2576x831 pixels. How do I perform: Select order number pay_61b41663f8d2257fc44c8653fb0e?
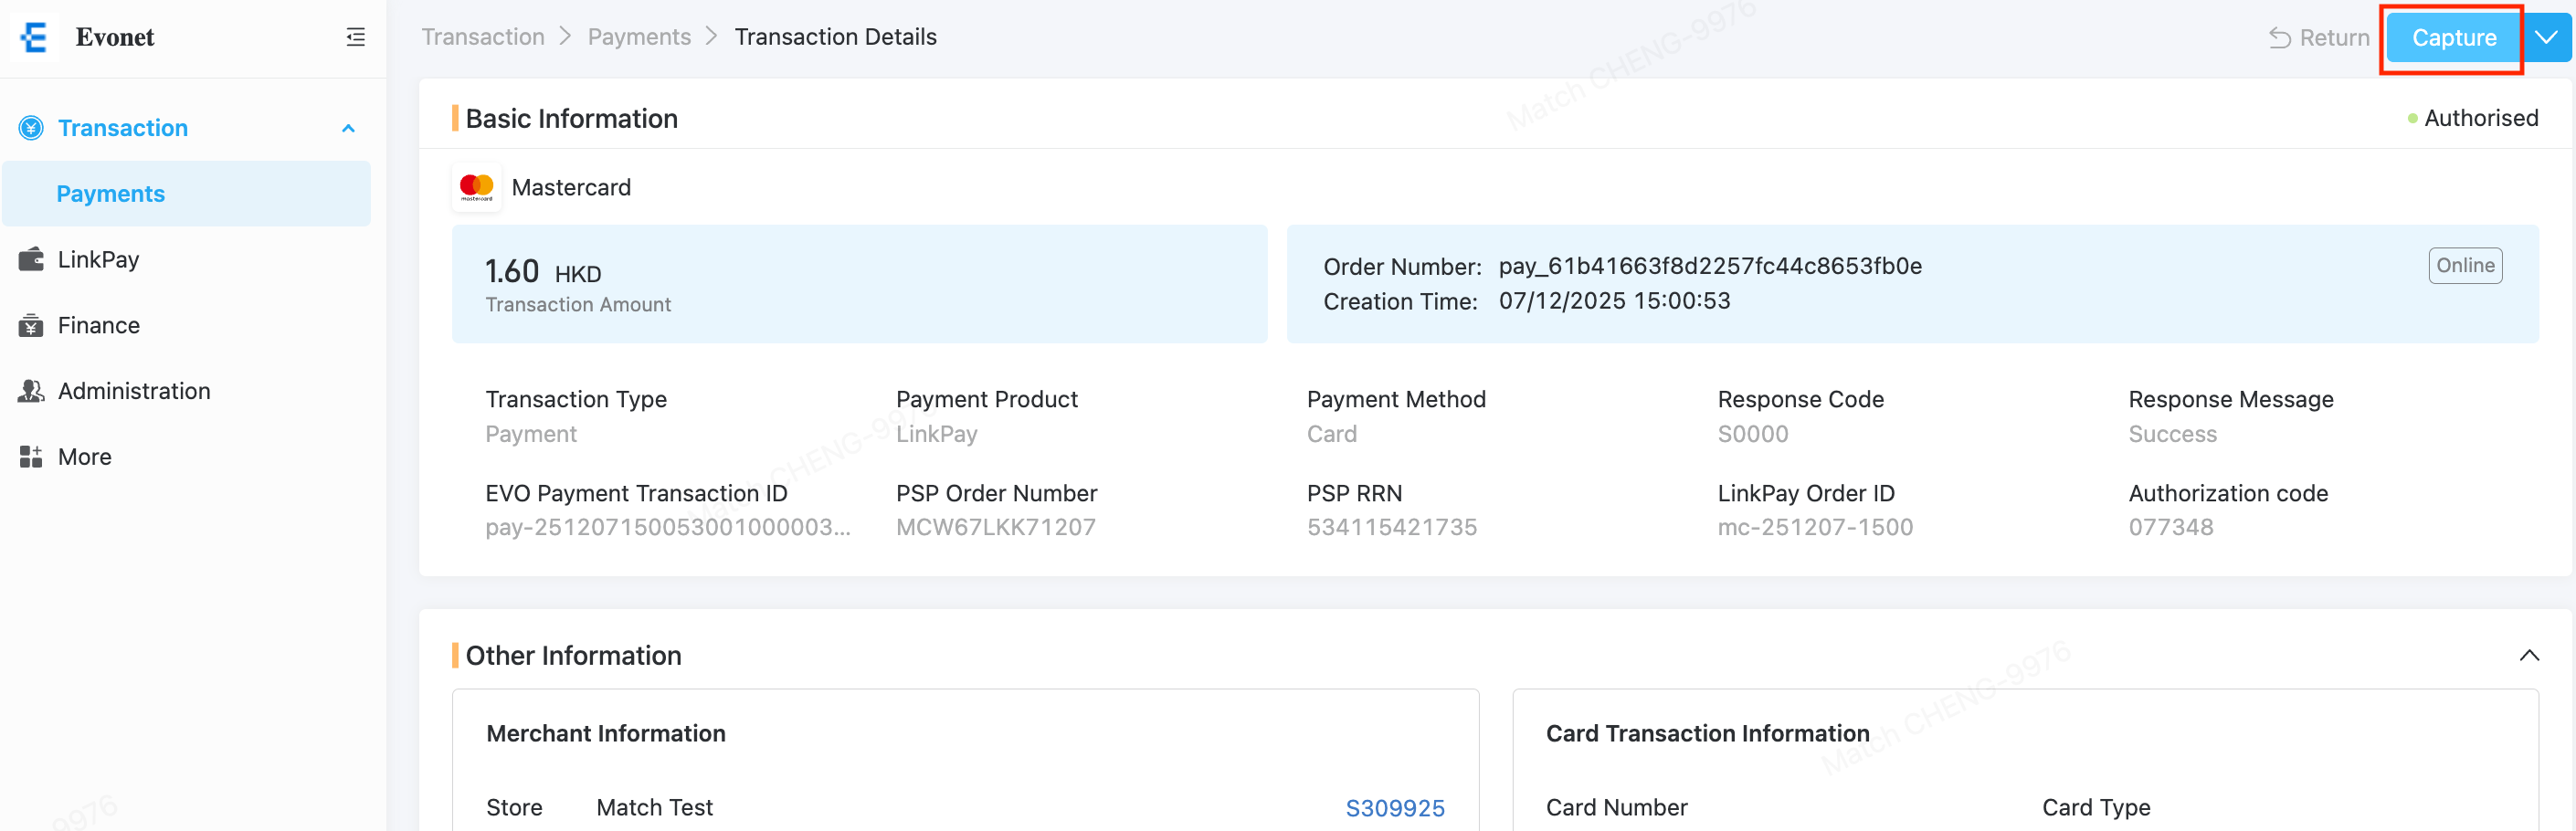[1710, 266]
